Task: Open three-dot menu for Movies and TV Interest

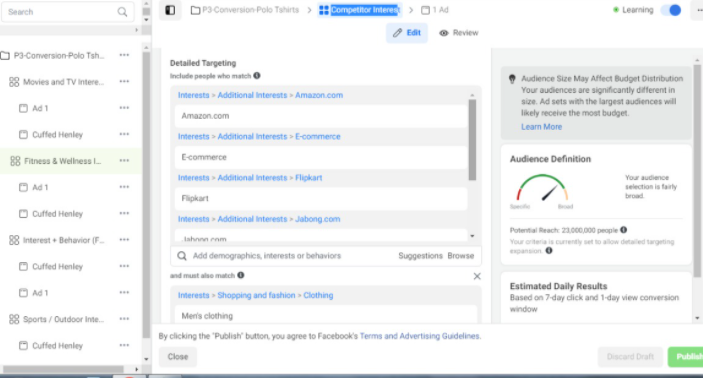Action: [124, 81]
